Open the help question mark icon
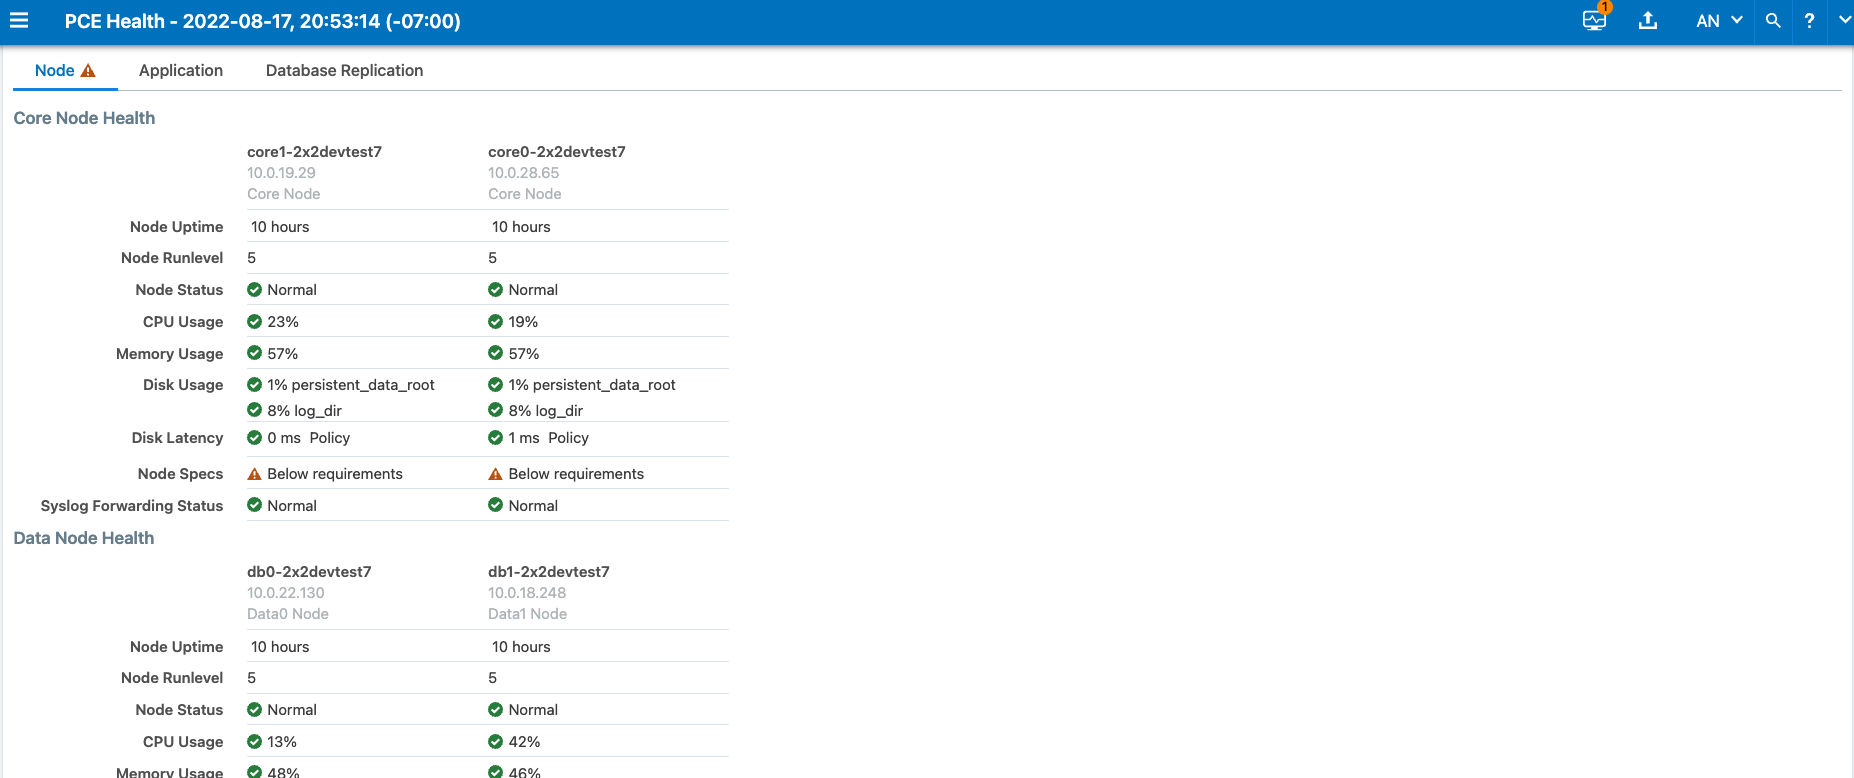The height and width of the screenshot is (778, 1854). coord(1809,20)
